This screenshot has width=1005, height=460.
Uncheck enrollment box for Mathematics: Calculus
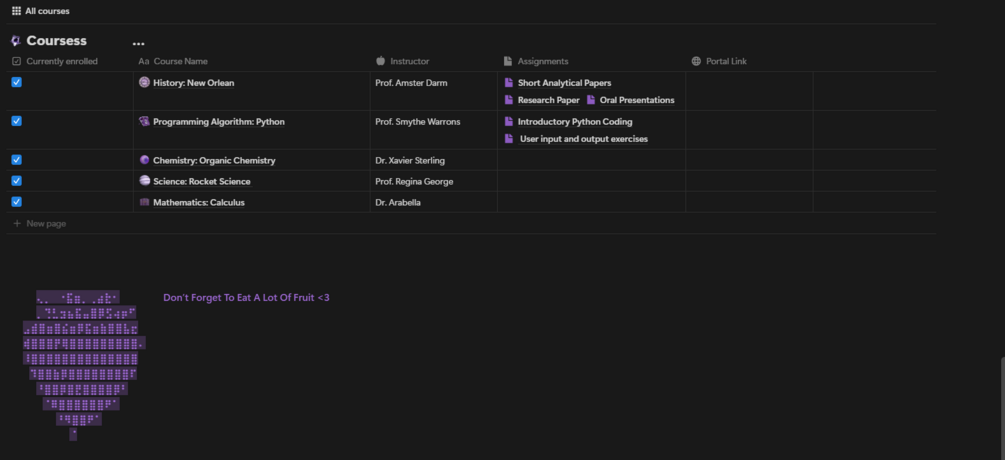tap(16, 202)
